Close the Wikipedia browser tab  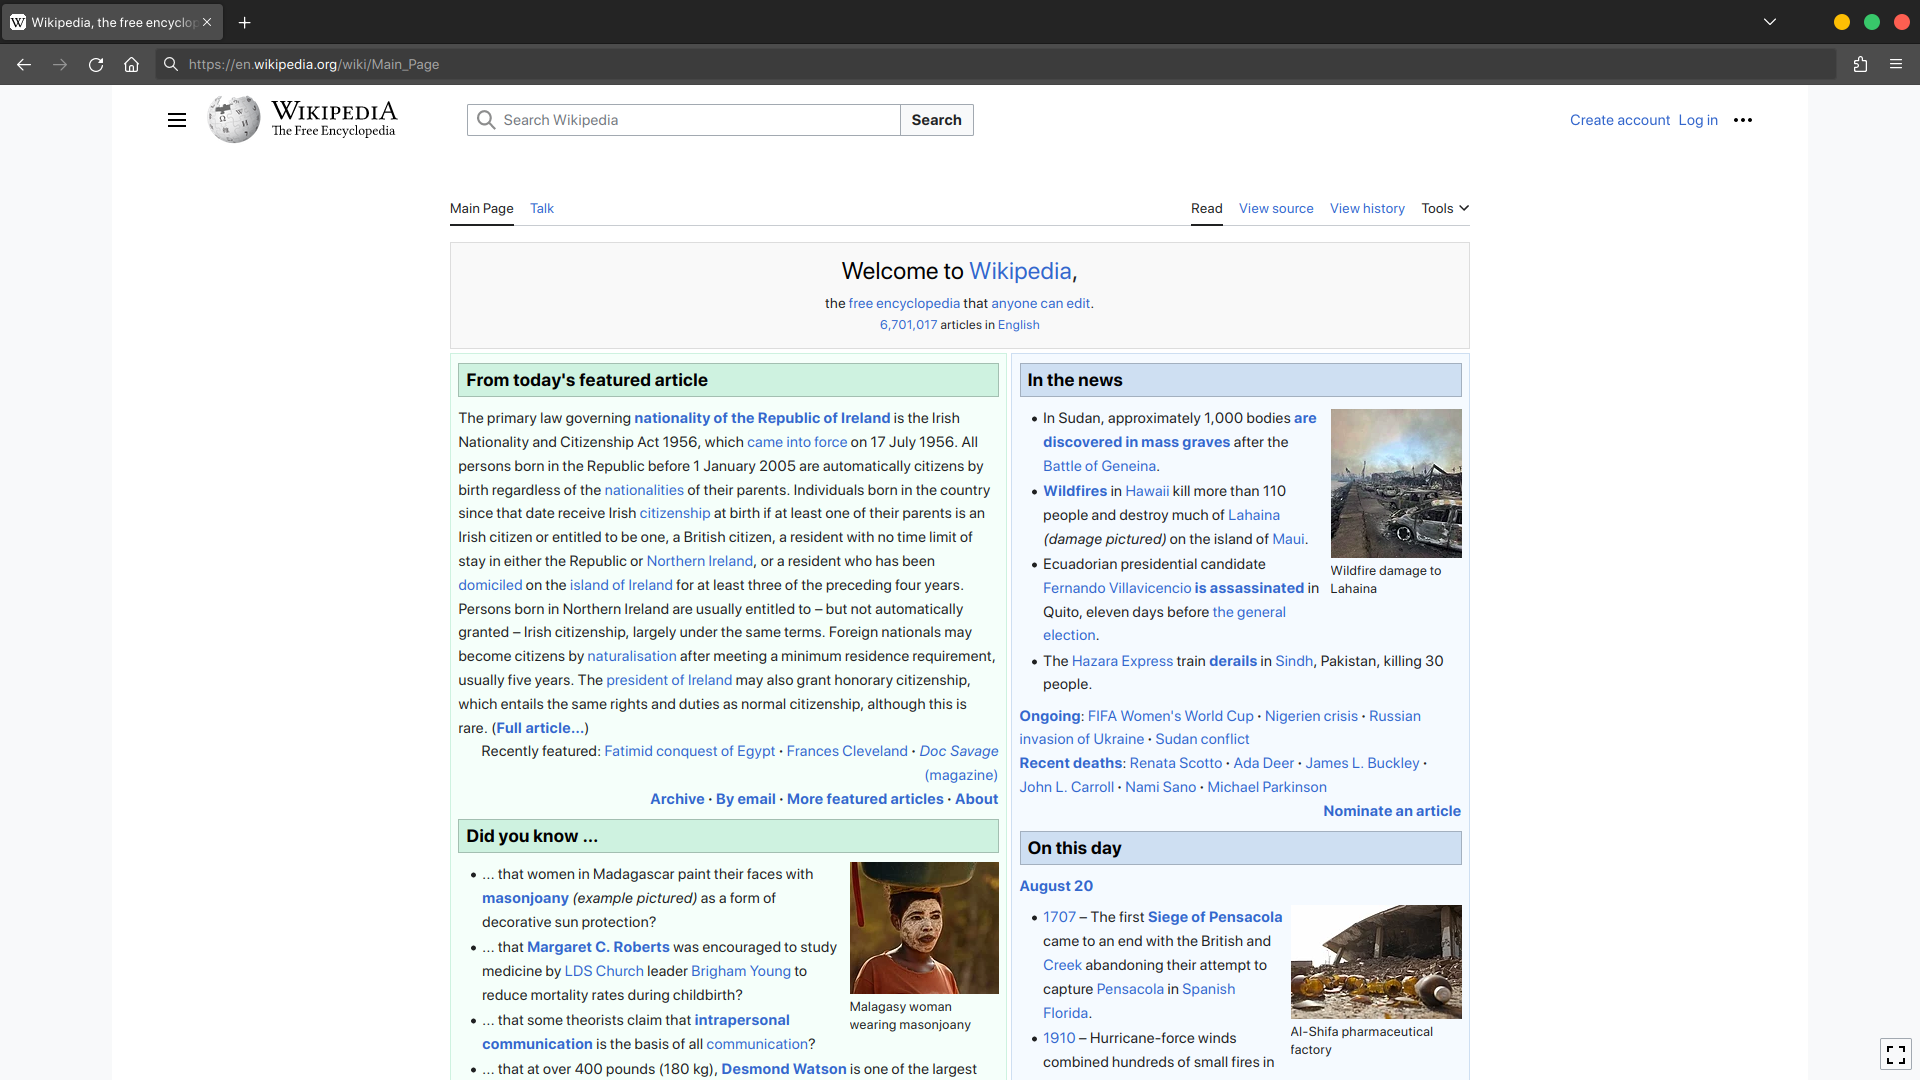pyautogui.click(x=207, y=22)
